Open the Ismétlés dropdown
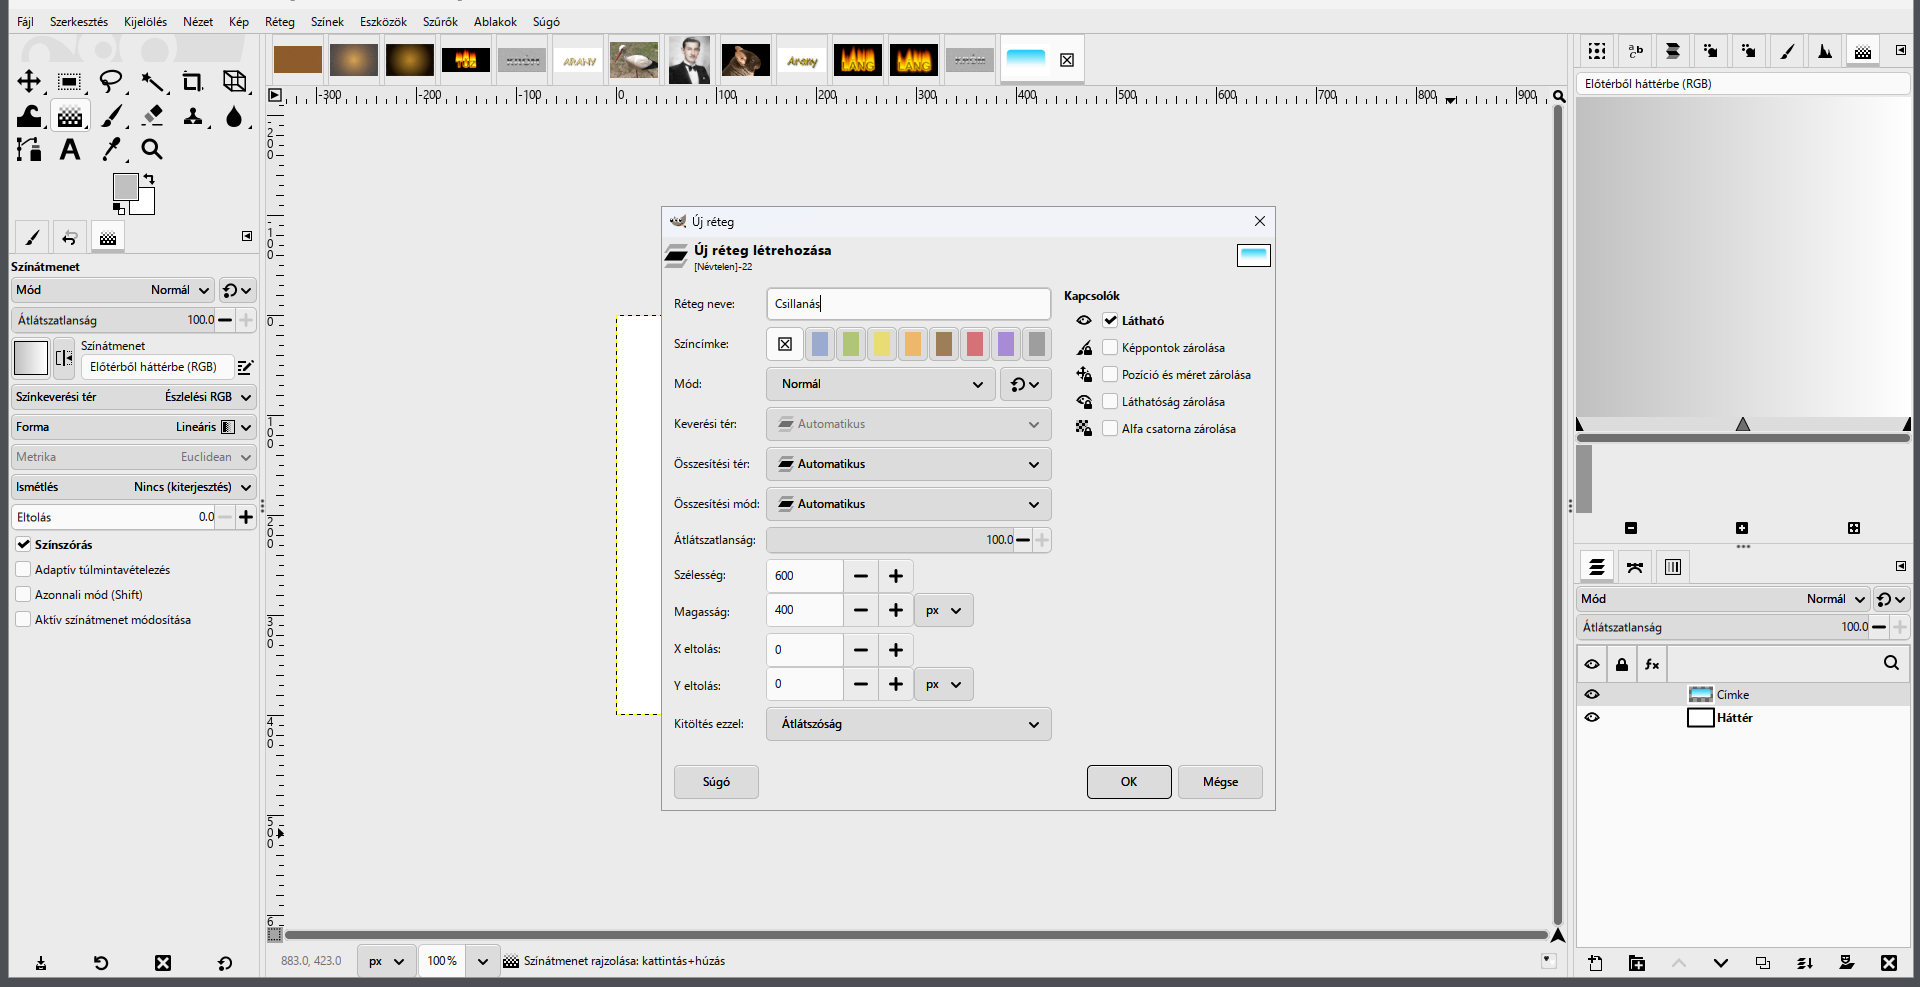The image size is (1920, 987). coord(134,487)
